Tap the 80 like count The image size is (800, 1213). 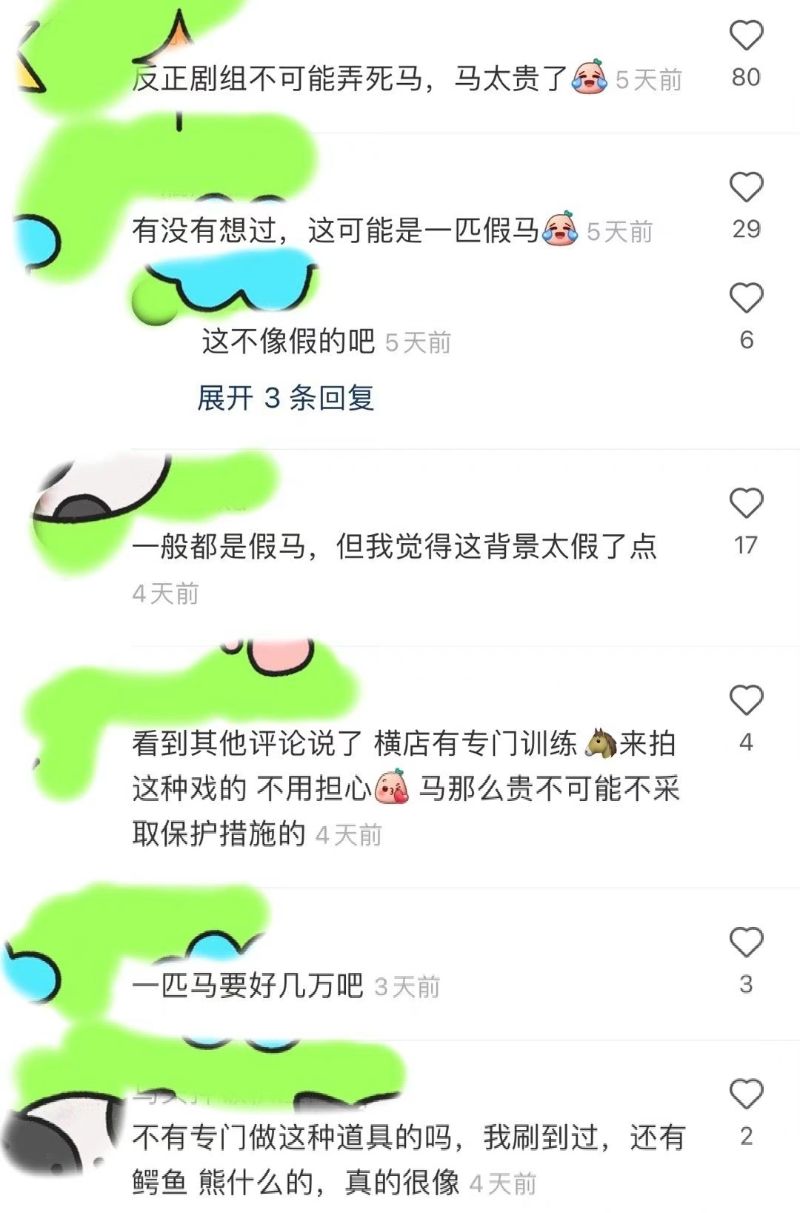click(746, 77)
